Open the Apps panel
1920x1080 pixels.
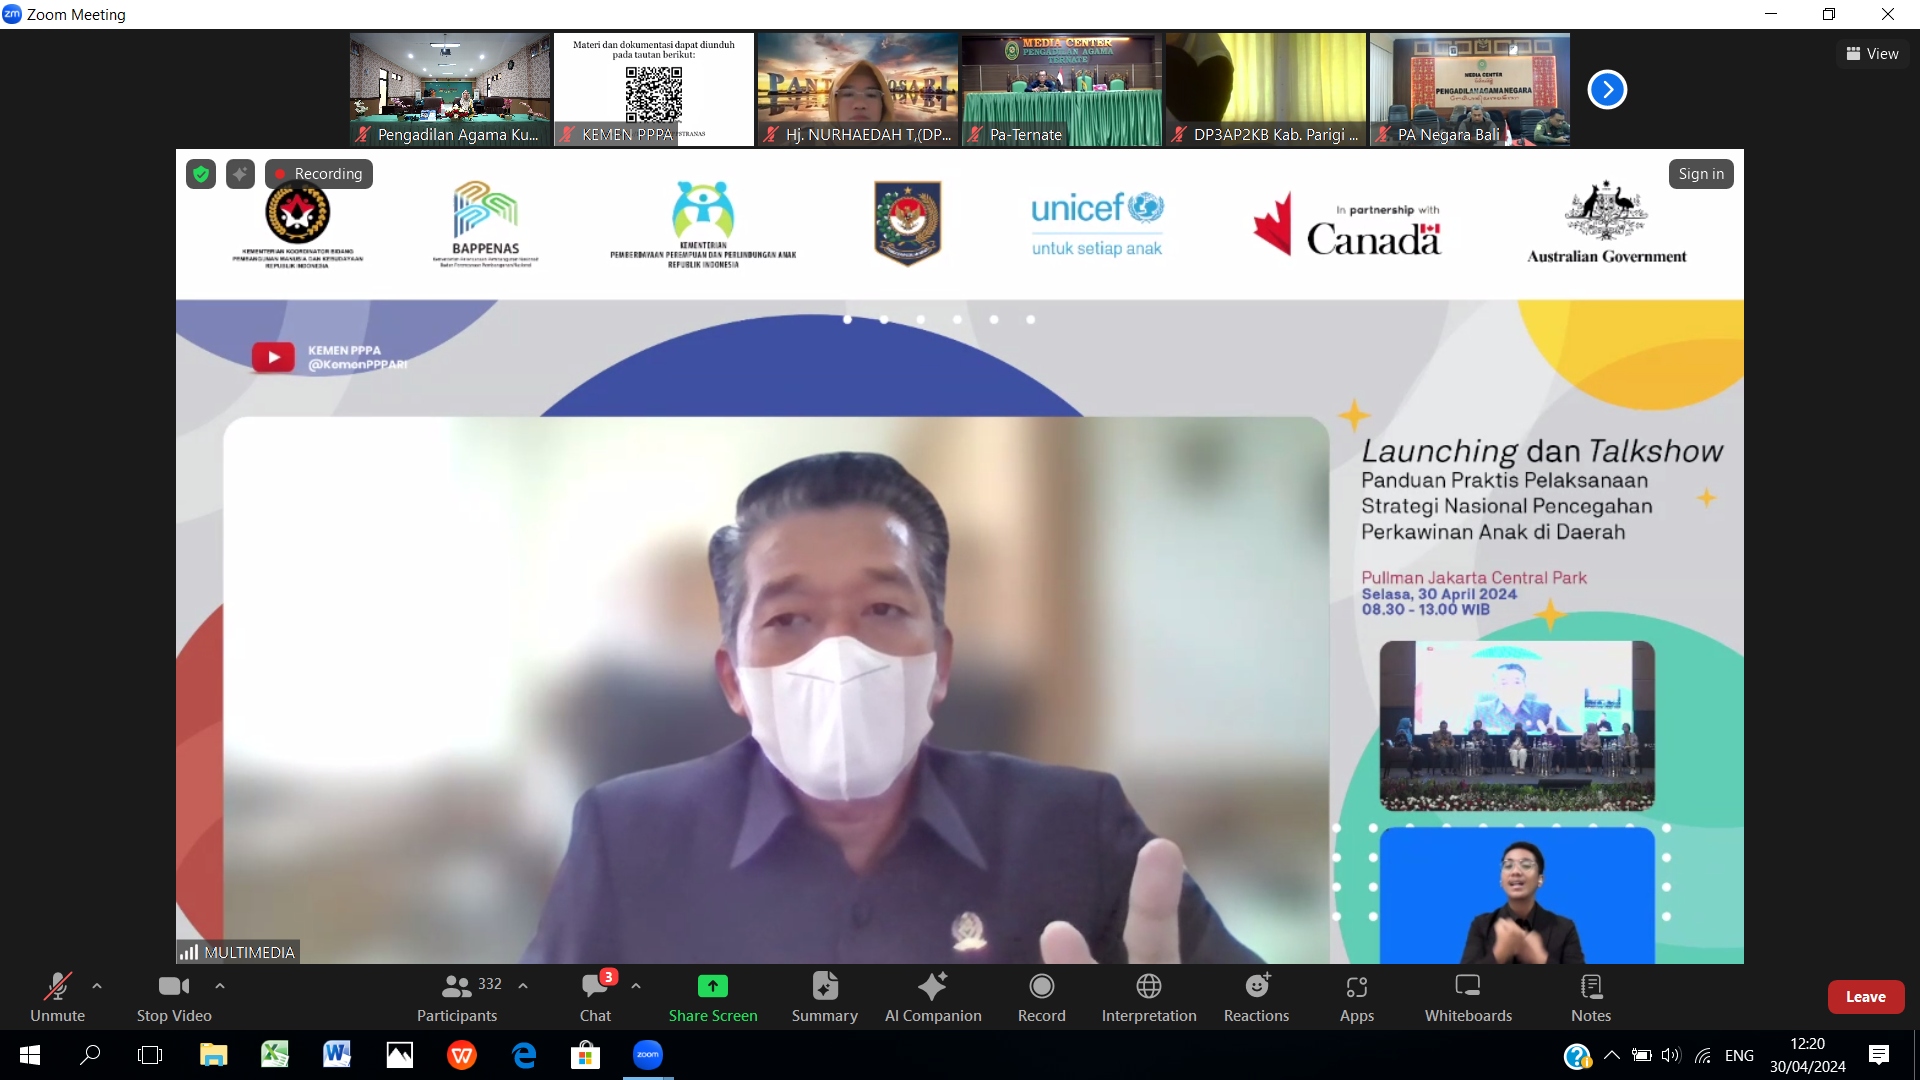click(x=1357, y=997)
